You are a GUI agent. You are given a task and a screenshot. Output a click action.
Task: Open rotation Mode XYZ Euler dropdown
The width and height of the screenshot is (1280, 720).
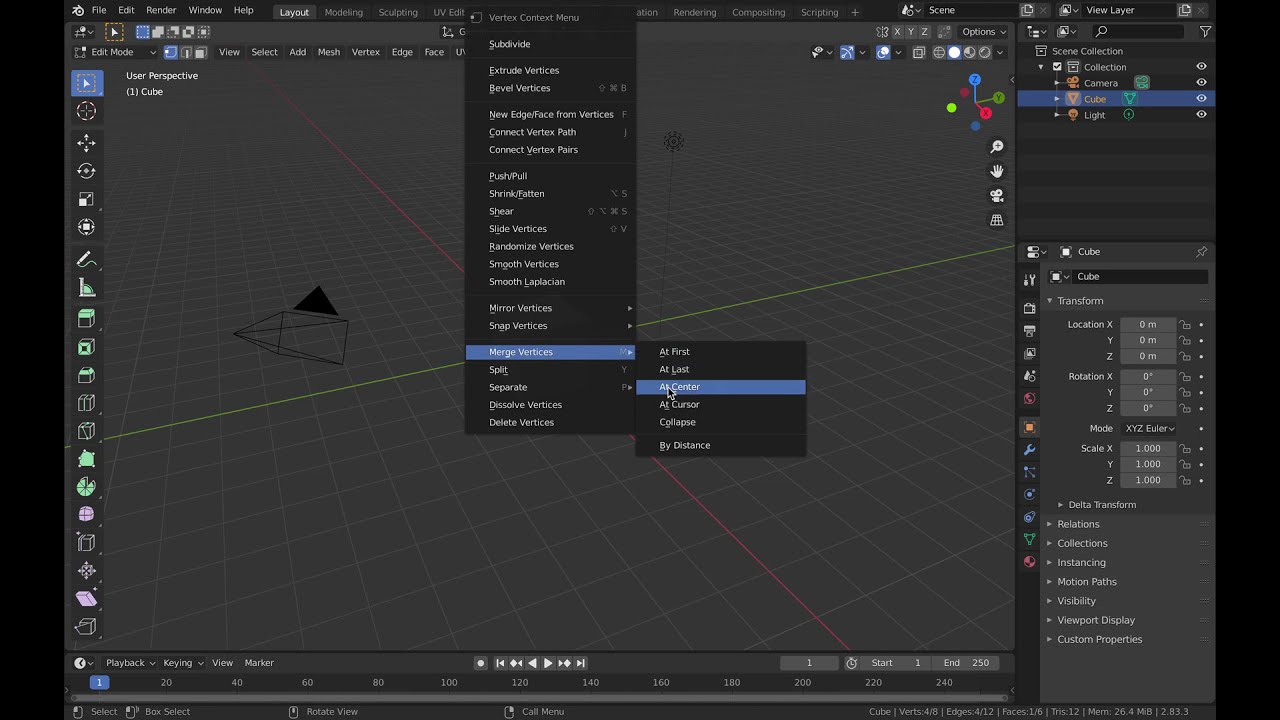pyautogui.click(x=1148, y=428)
